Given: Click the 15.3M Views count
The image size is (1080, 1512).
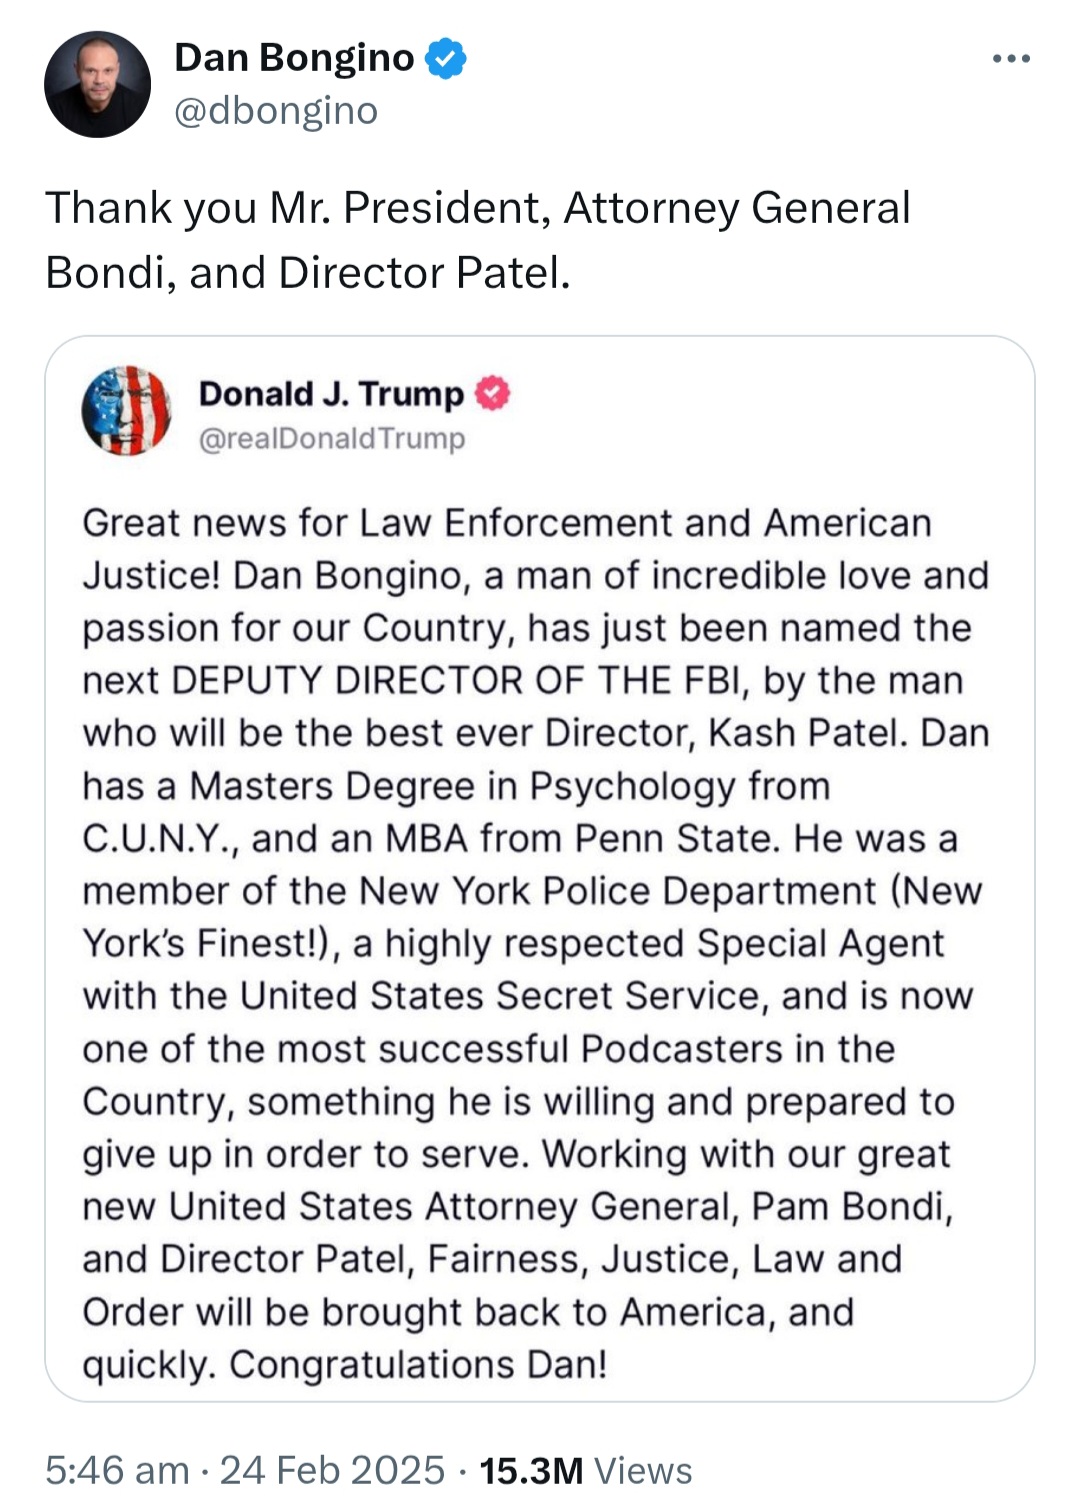Looking at the screenshot, I should coord(585,1470).
